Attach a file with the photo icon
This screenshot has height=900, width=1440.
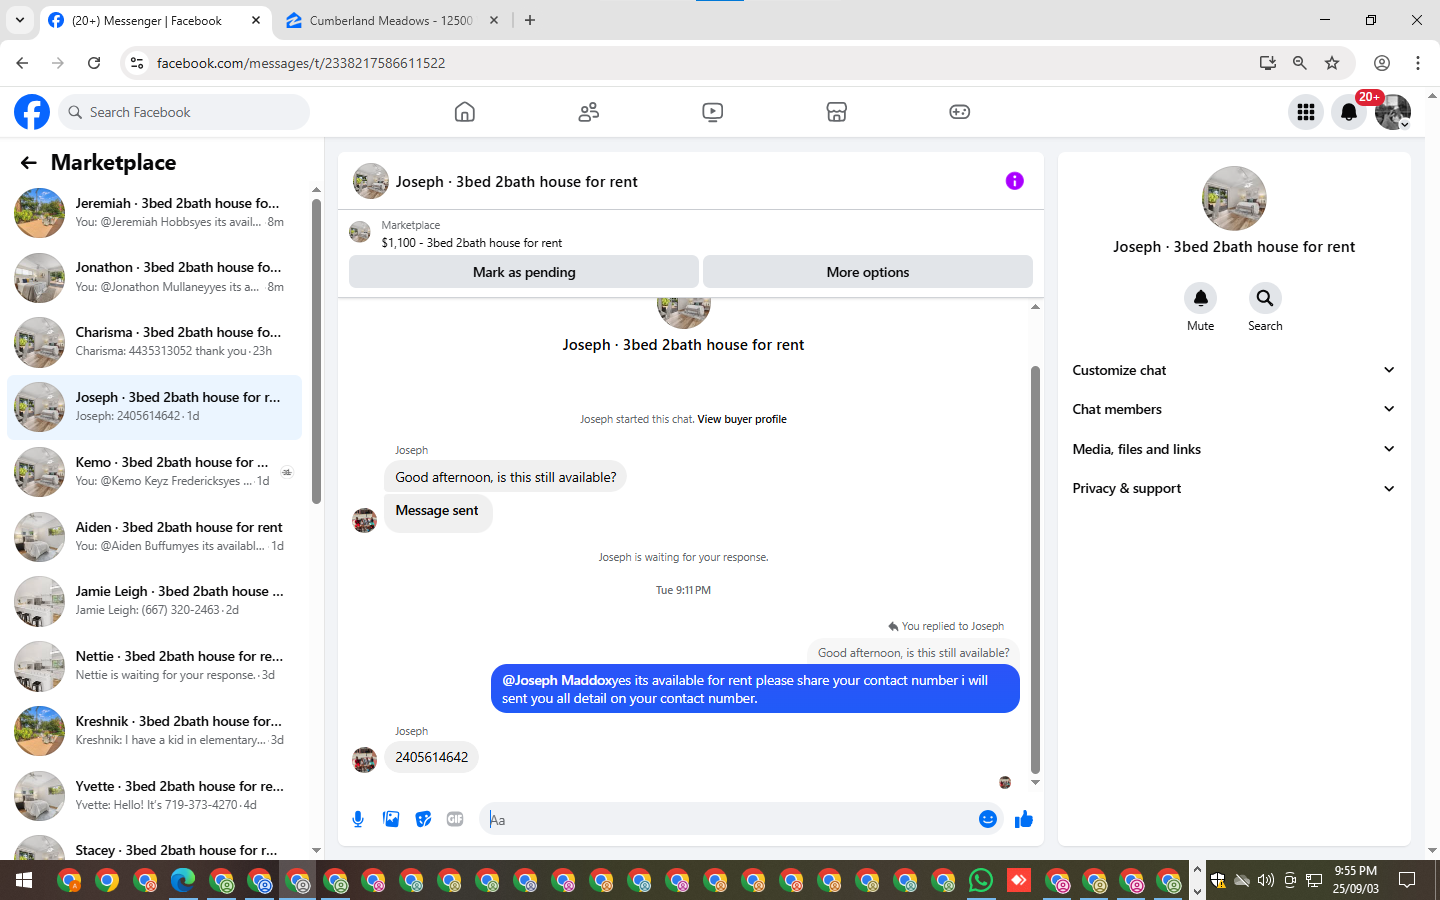(391, 820)
